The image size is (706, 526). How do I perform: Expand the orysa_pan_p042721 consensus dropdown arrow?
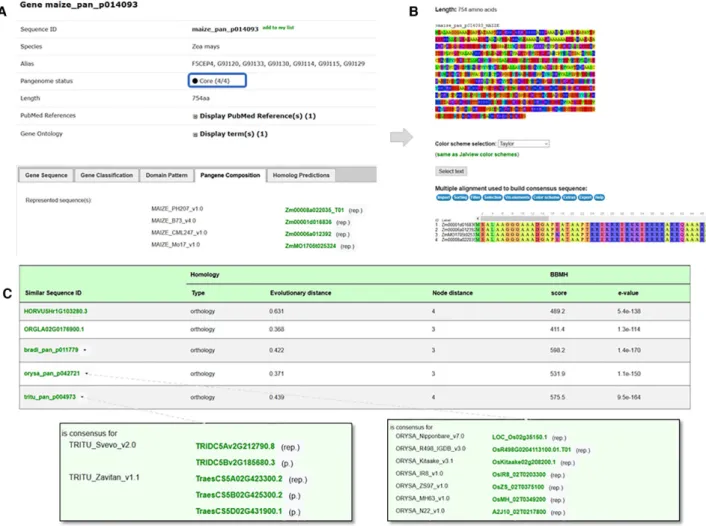86,373
